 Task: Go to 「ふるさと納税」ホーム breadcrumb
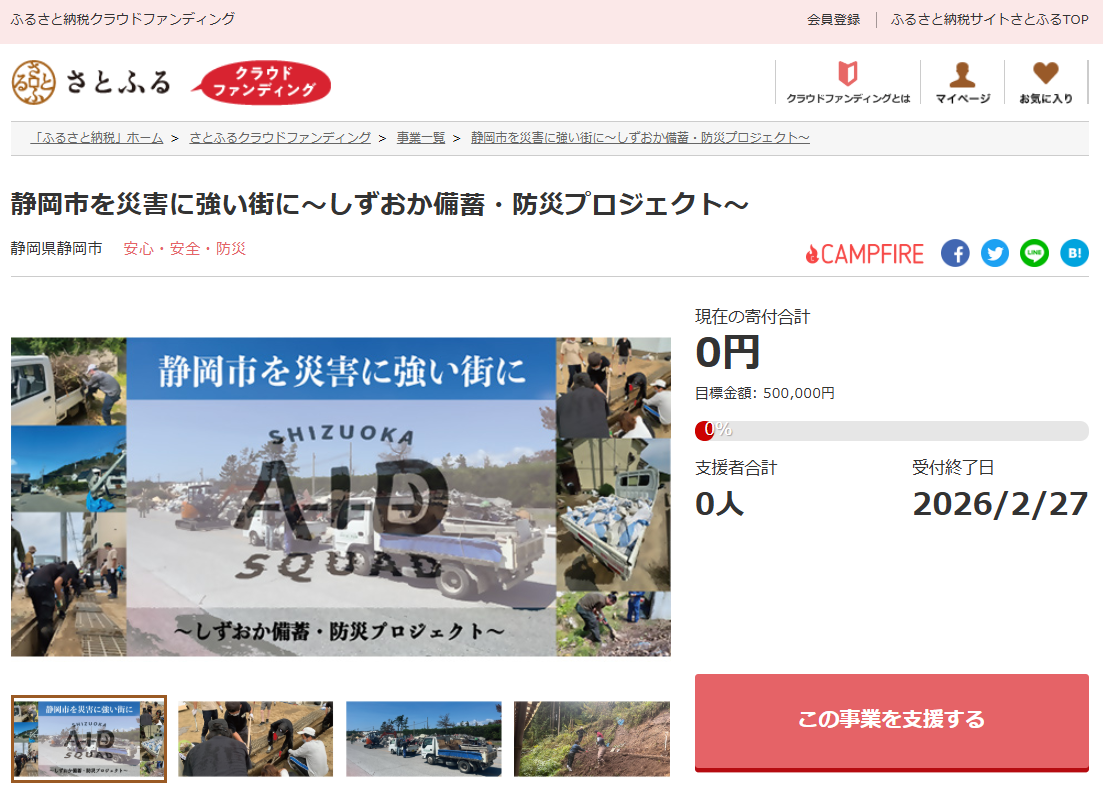coord(96,138)
